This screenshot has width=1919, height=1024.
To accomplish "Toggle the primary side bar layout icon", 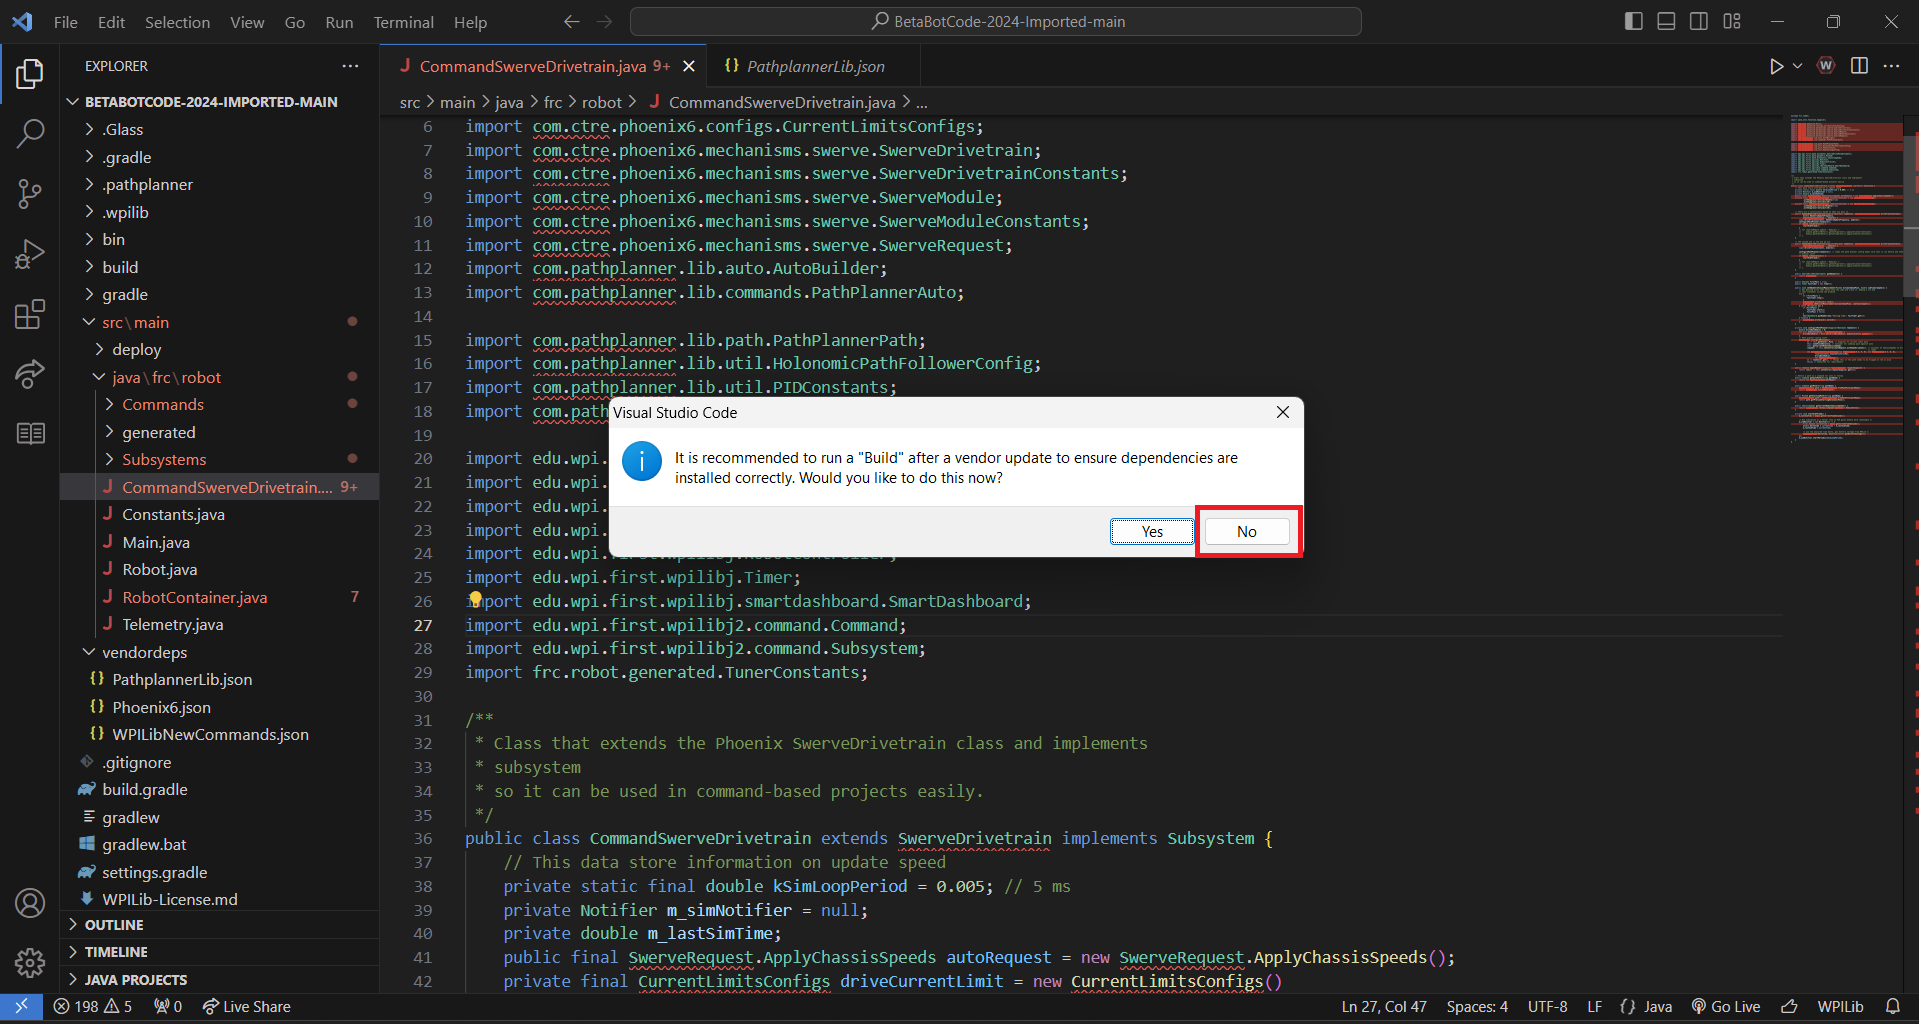I will tap(1634, 21).
